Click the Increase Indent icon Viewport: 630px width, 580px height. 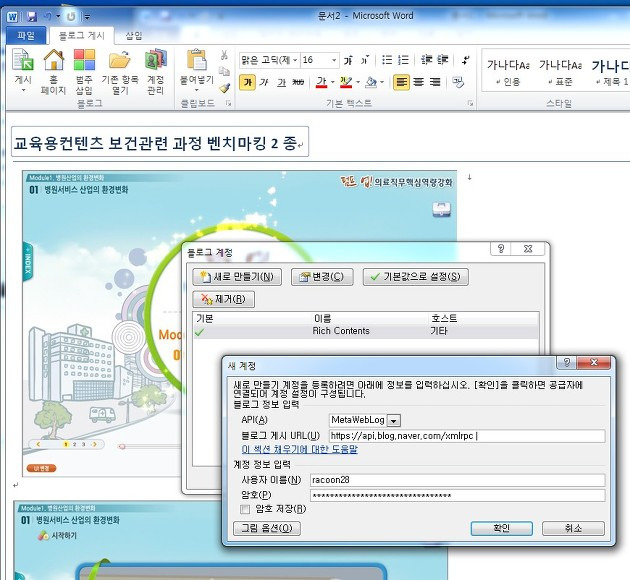point(442,60)
